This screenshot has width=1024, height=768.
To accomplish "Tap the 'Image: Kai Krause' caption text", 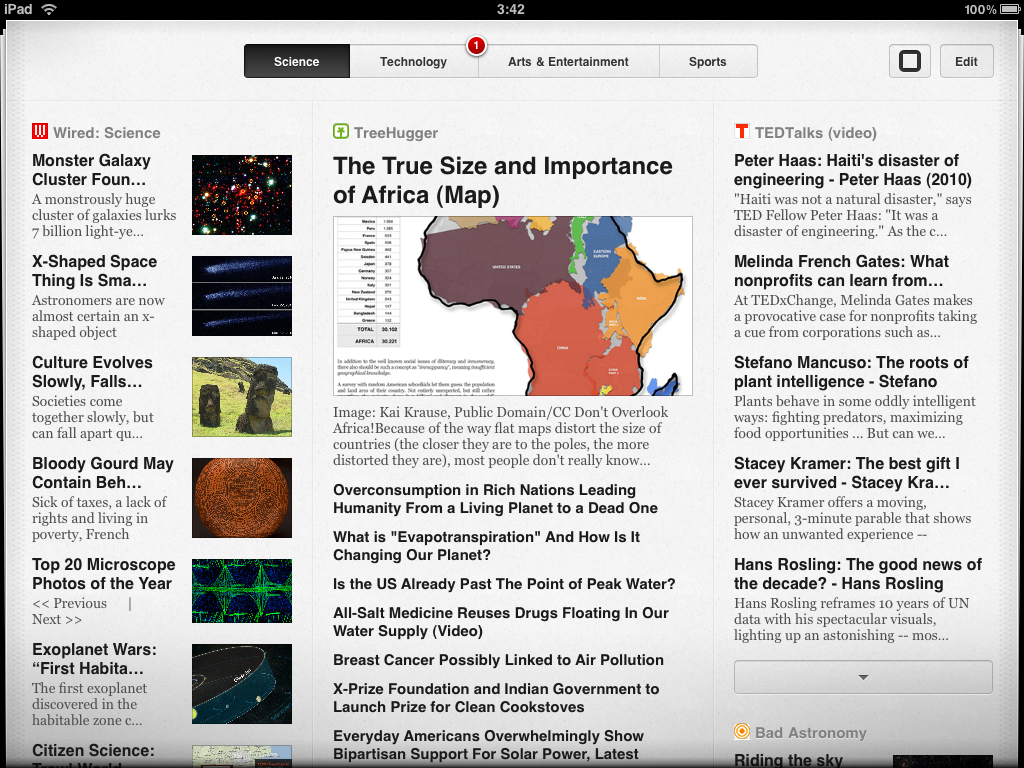I will coord(500,436).
